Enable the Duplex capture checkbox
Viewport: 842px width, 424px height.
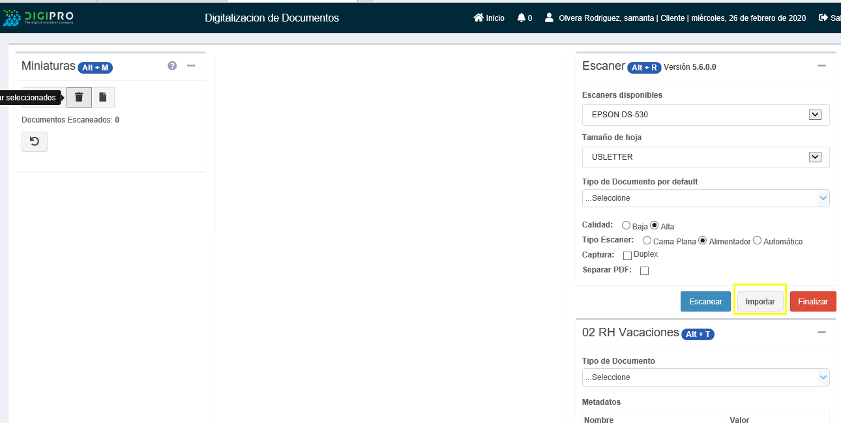tap(627, 256)
